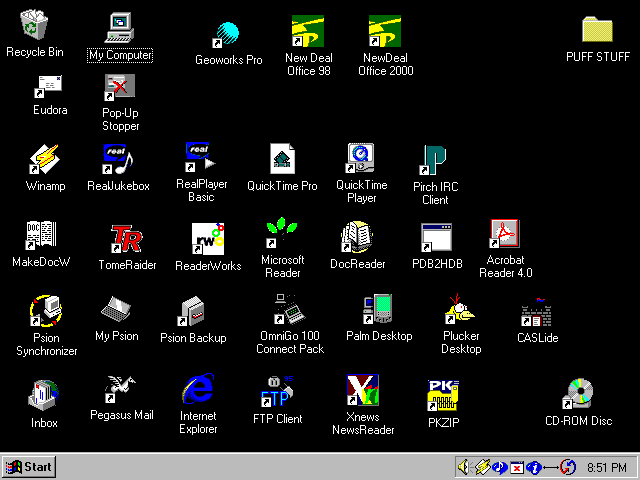640x480 pixels.
Task: Click the Pop-Up Stopper desktop icon
Action: 120,90
